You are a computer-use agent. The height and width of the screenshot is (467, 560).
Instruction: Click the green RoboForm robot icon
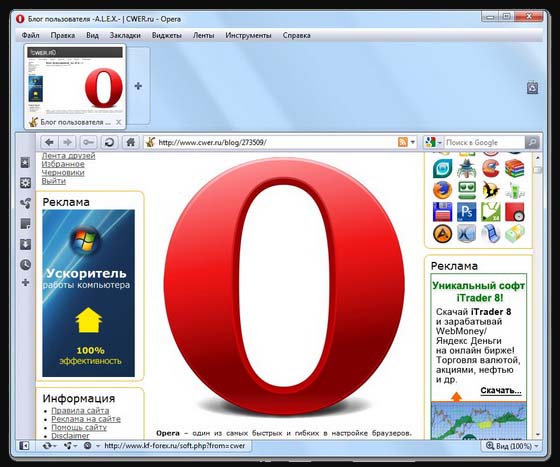pos(466,190)
